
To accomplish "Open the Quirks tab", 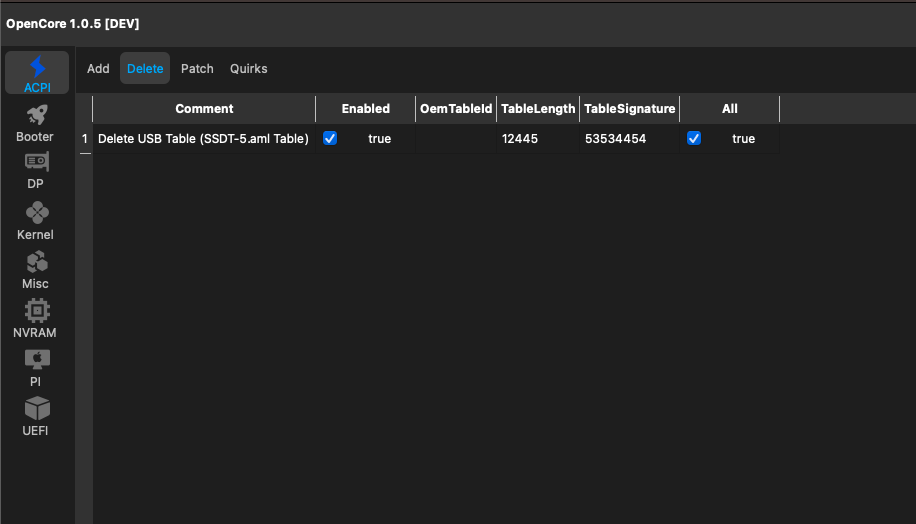I will pyautogui.click(x=249, y=69).
